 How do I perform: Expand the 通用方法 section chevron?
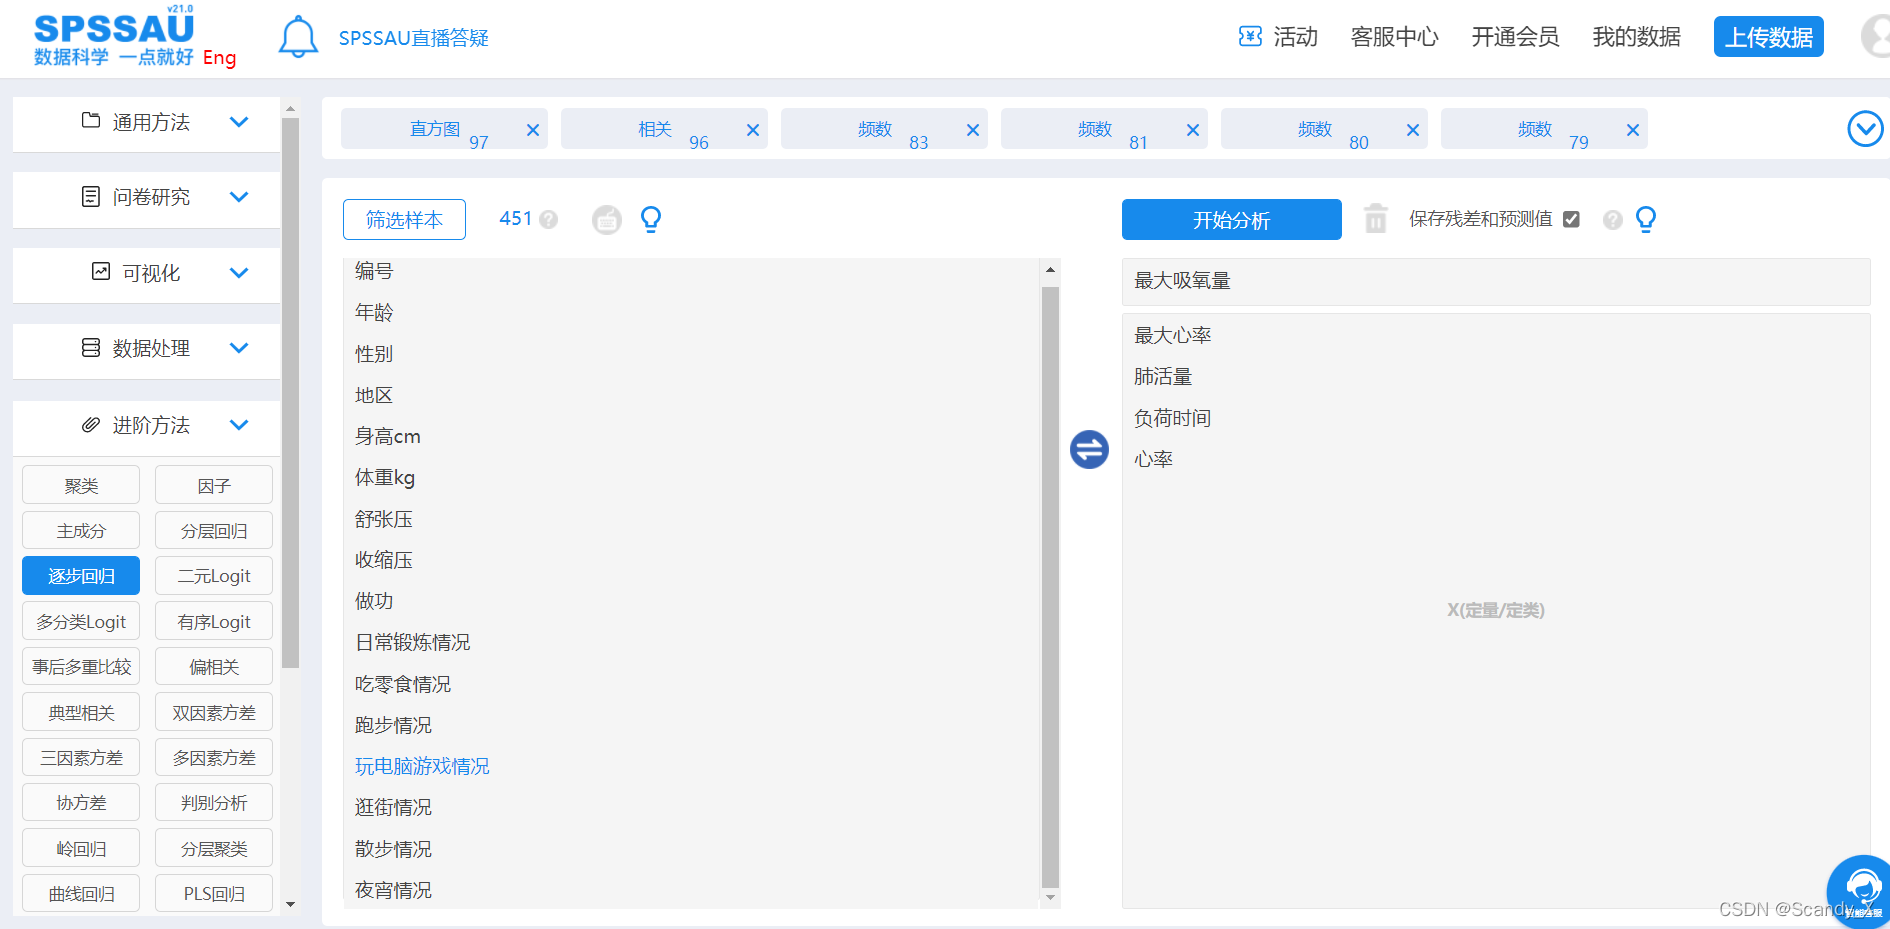click(x=239, y=122)
